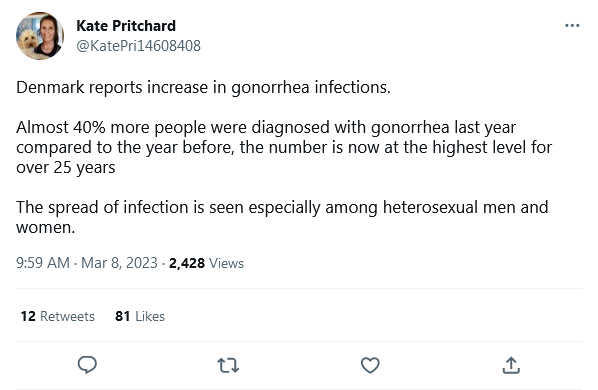
Task: Click Kate Pritchard's profile avatar photo
Action: tap(40, 36)
